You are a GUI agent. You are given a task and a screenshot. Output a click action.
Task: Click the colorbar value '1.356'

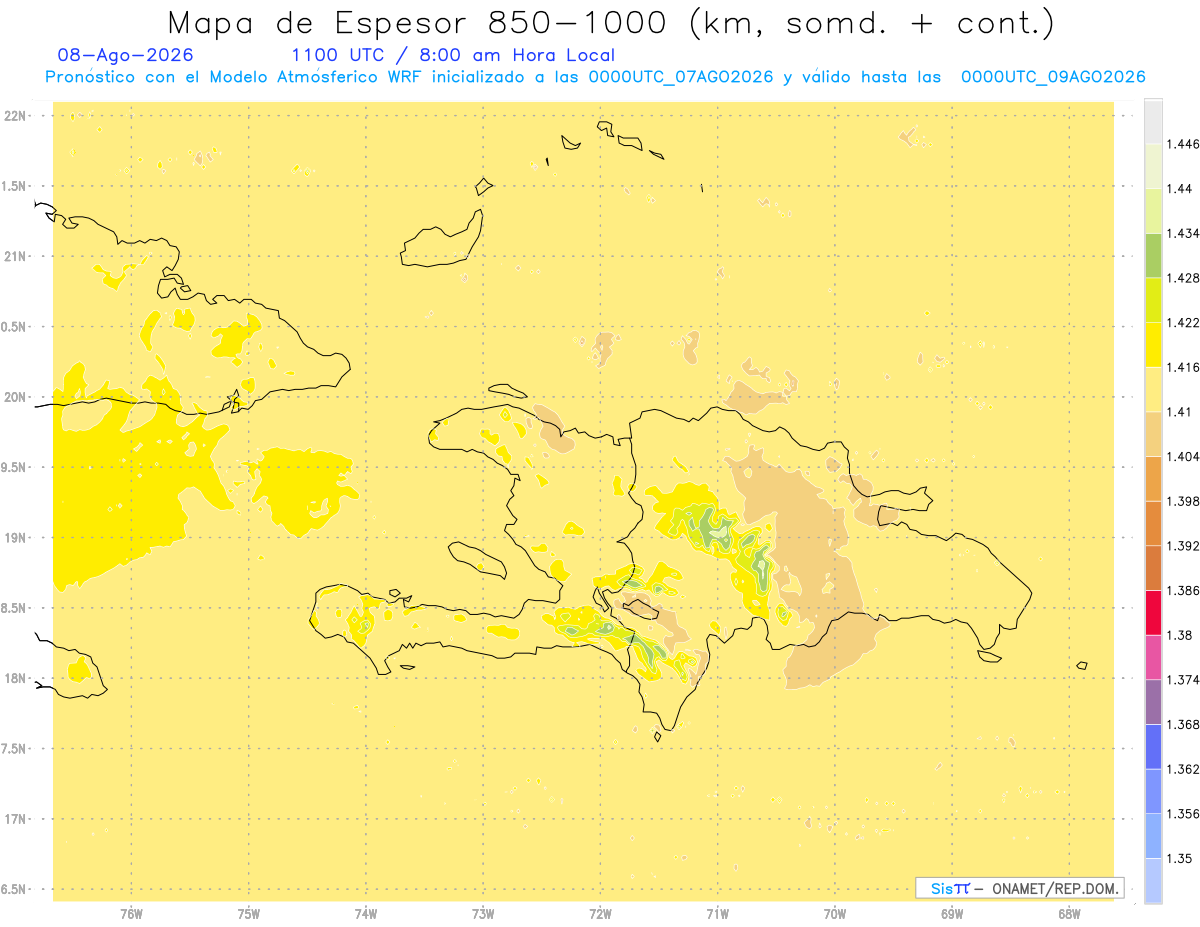pos(1183,814)
